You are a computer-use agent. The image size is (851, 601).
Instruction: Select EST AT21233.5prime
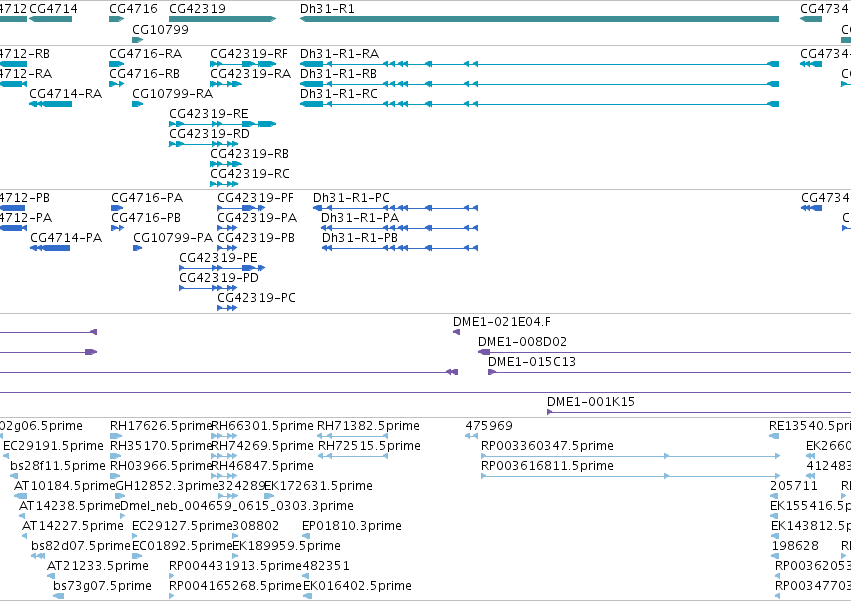98,566
